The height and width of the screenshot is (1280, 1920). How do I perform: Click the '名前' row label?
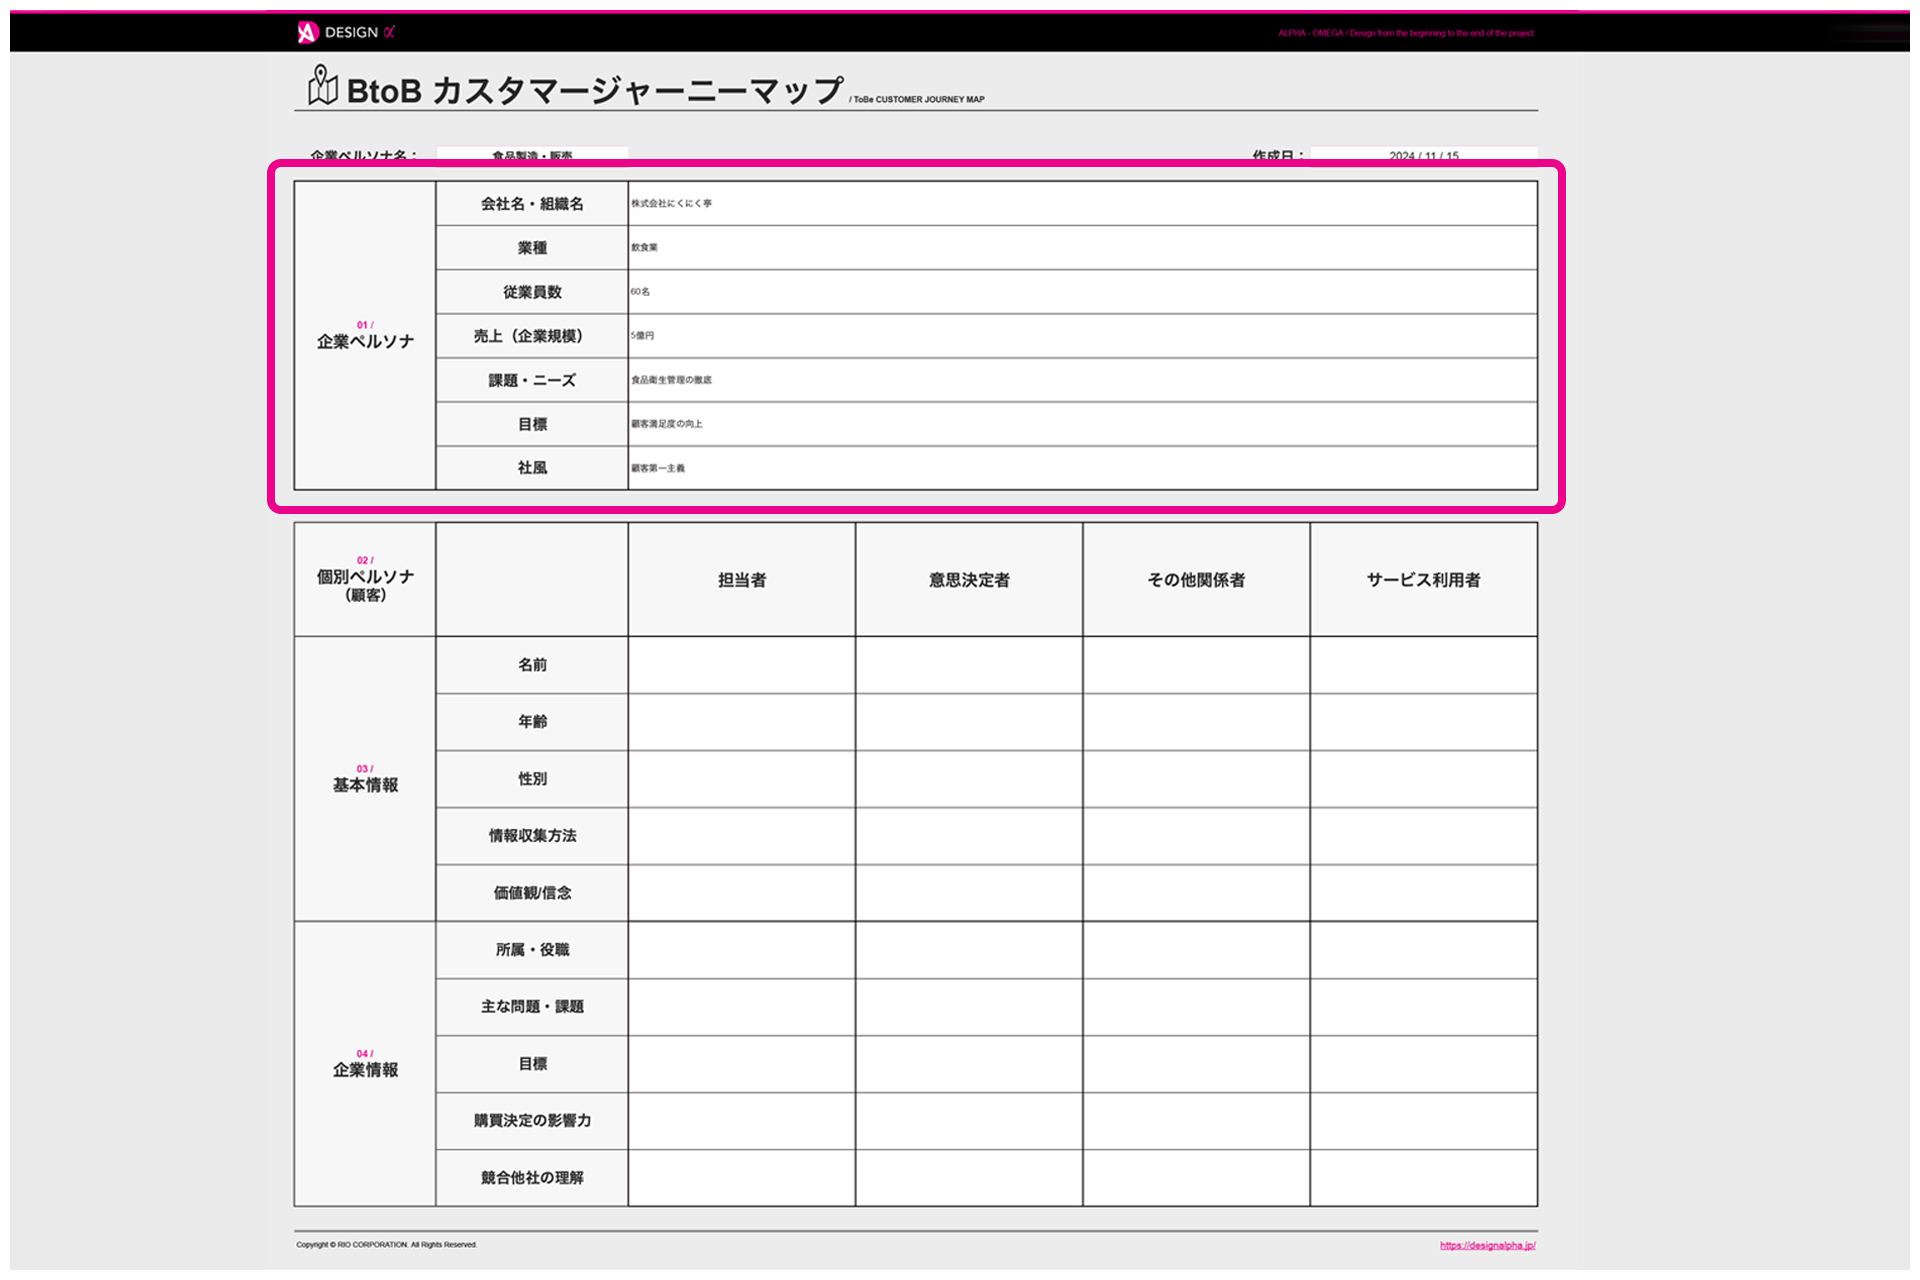coord(532,665)
